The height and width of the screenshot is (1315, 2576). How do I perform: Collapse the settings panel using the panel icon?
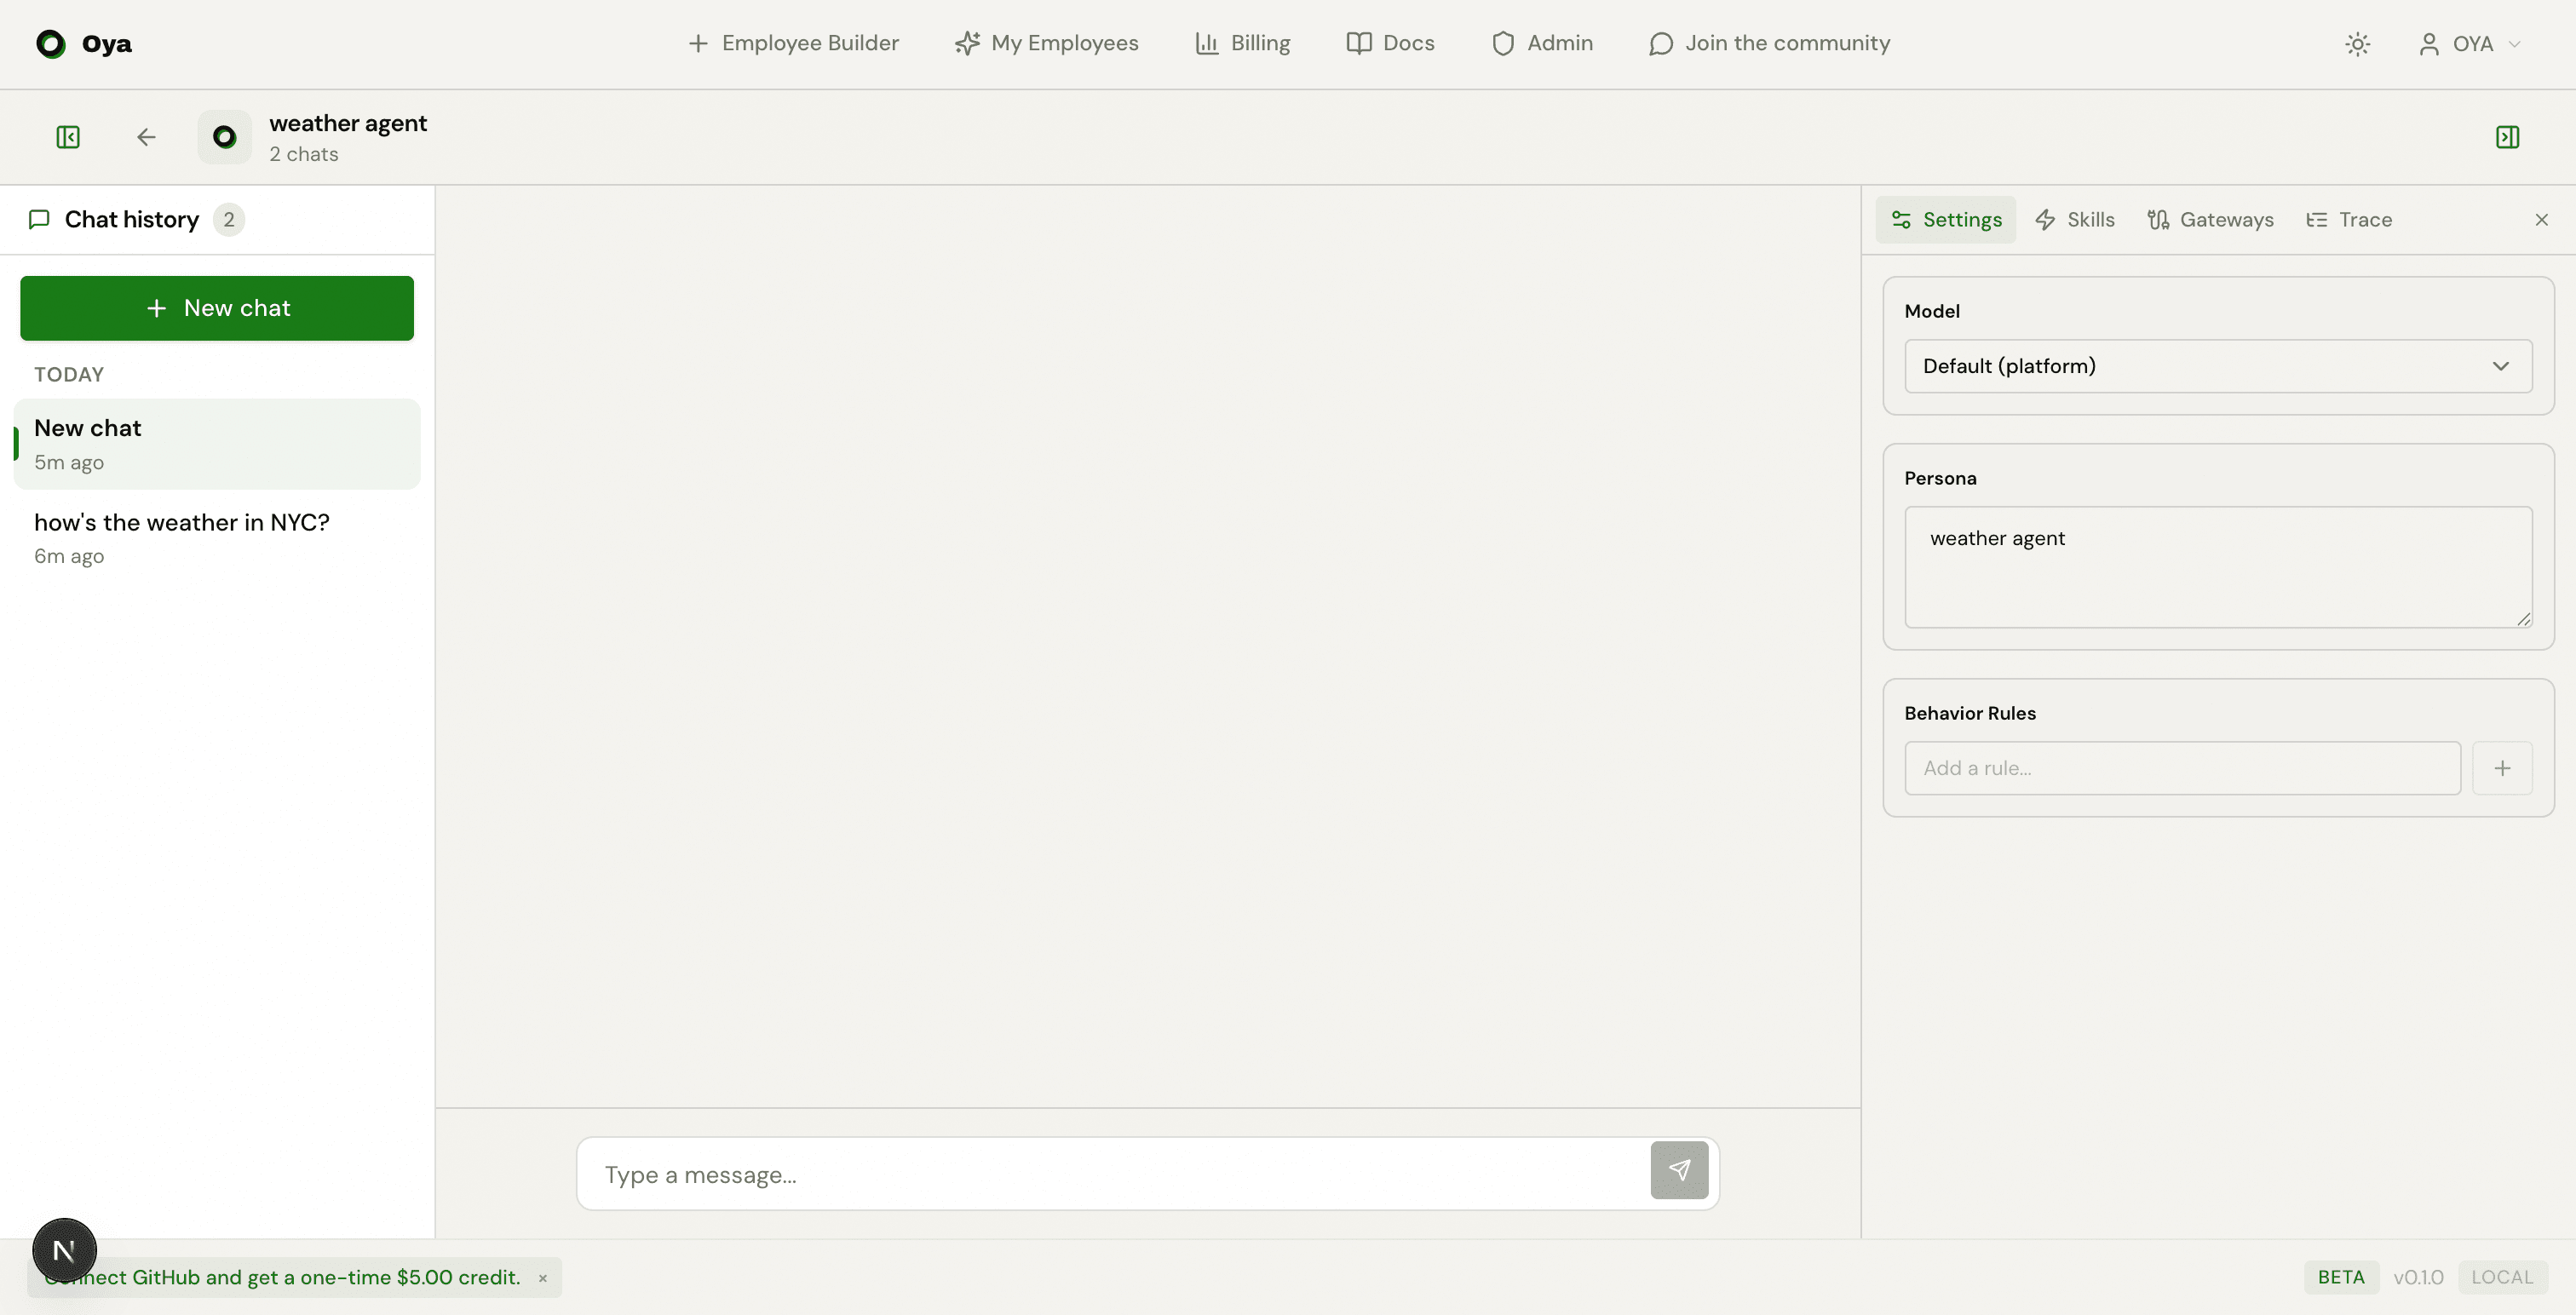[x=2506, y=137]
